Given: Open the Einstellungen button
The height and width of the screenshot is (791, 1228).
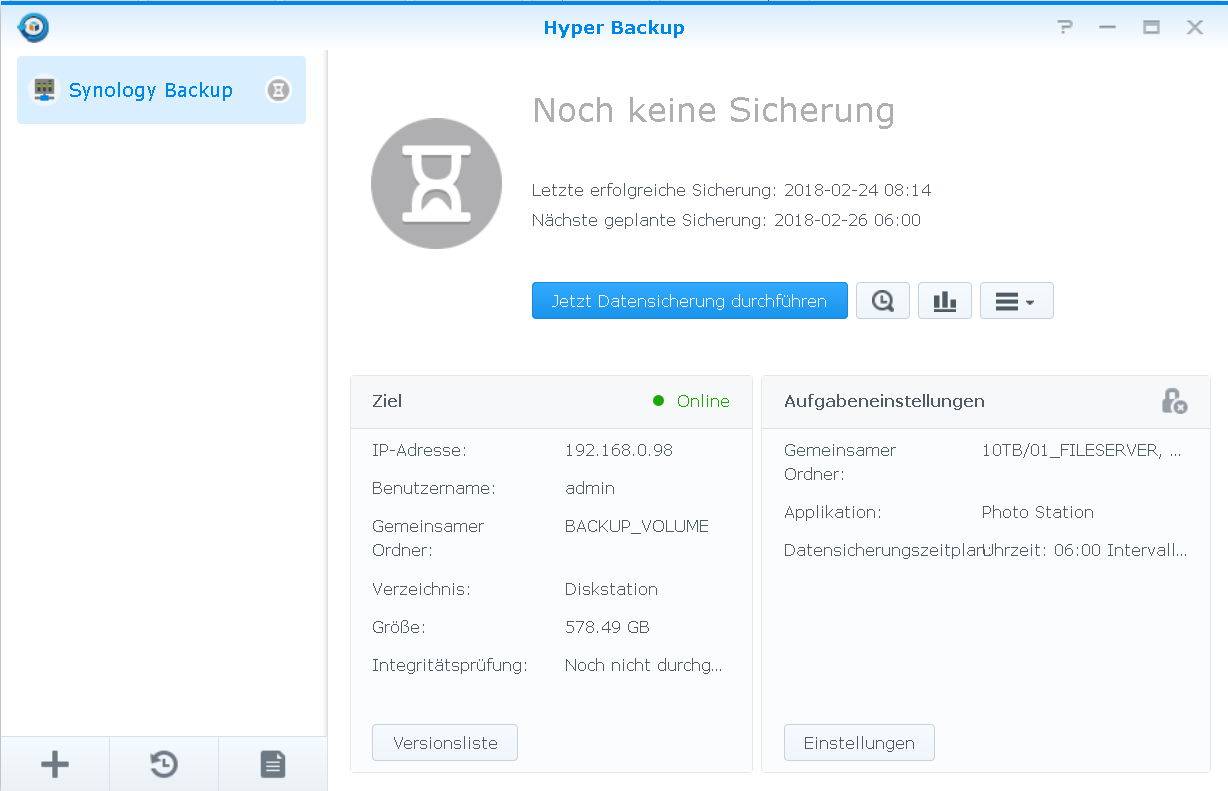Looking at the screenshot, I should (x=859, y=743).
